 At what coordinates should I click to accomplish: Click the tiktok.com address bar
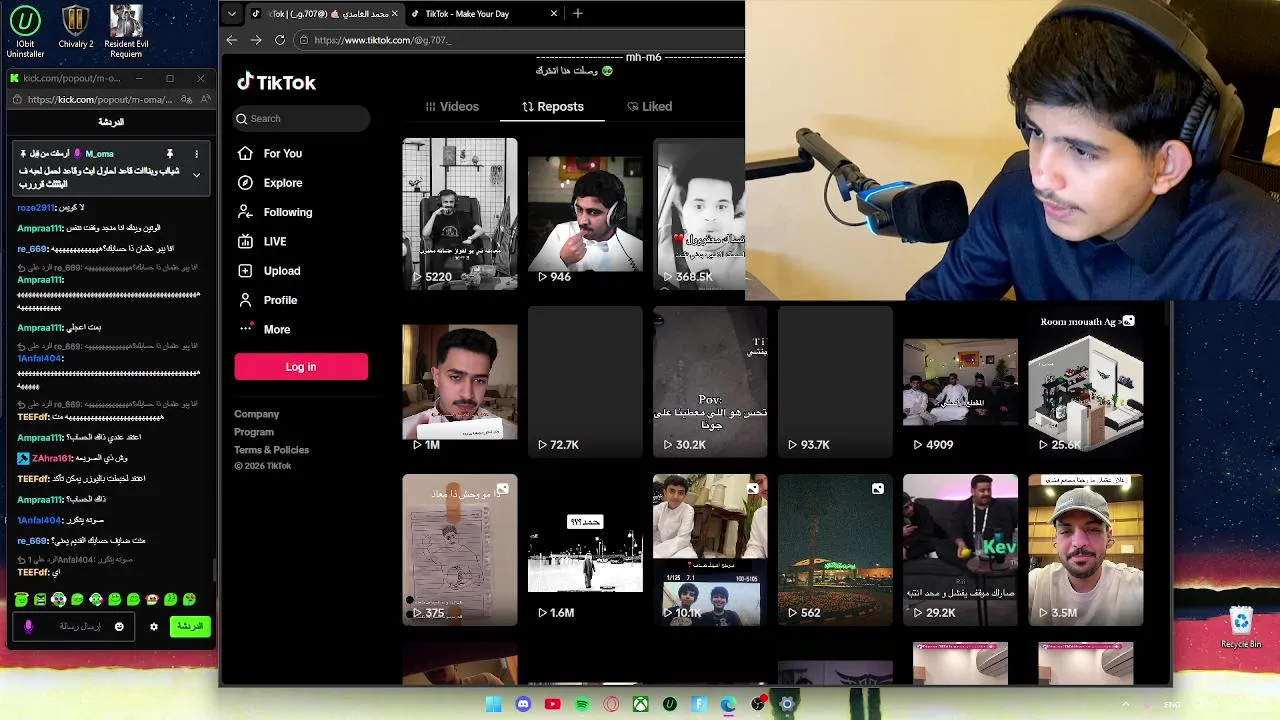520,40
